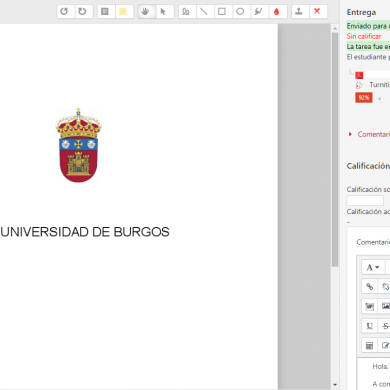The width and height of the screenshot is (390, 390).
Task: Rotate the page counterclockwise
Action: coord(64,12)
